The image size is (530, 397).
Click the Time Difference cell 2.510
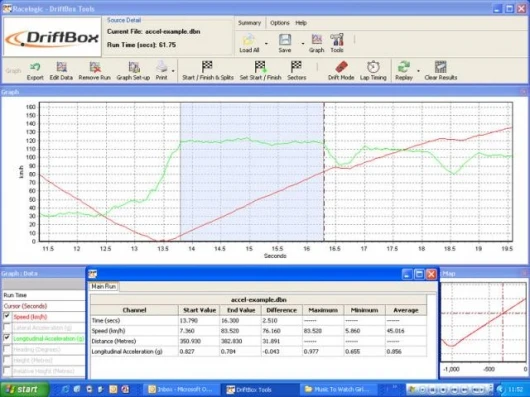coord(282,320)
